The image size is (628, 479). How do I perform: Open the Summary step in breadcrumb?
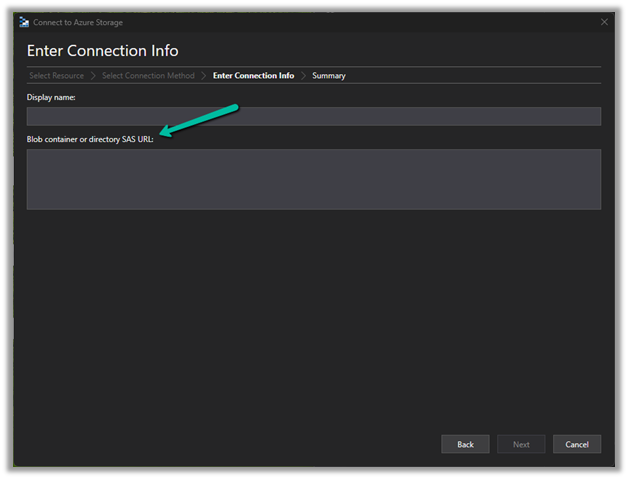point(328,76)
